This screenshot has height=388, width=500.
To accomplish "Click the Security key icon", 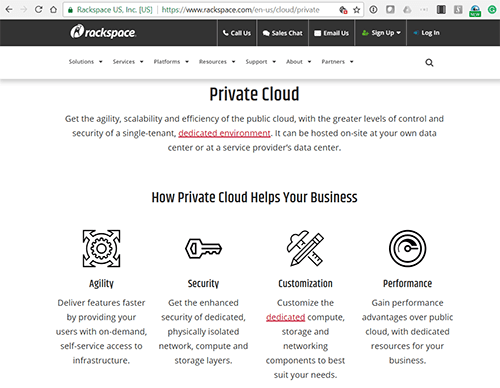I will pos(203,248).
